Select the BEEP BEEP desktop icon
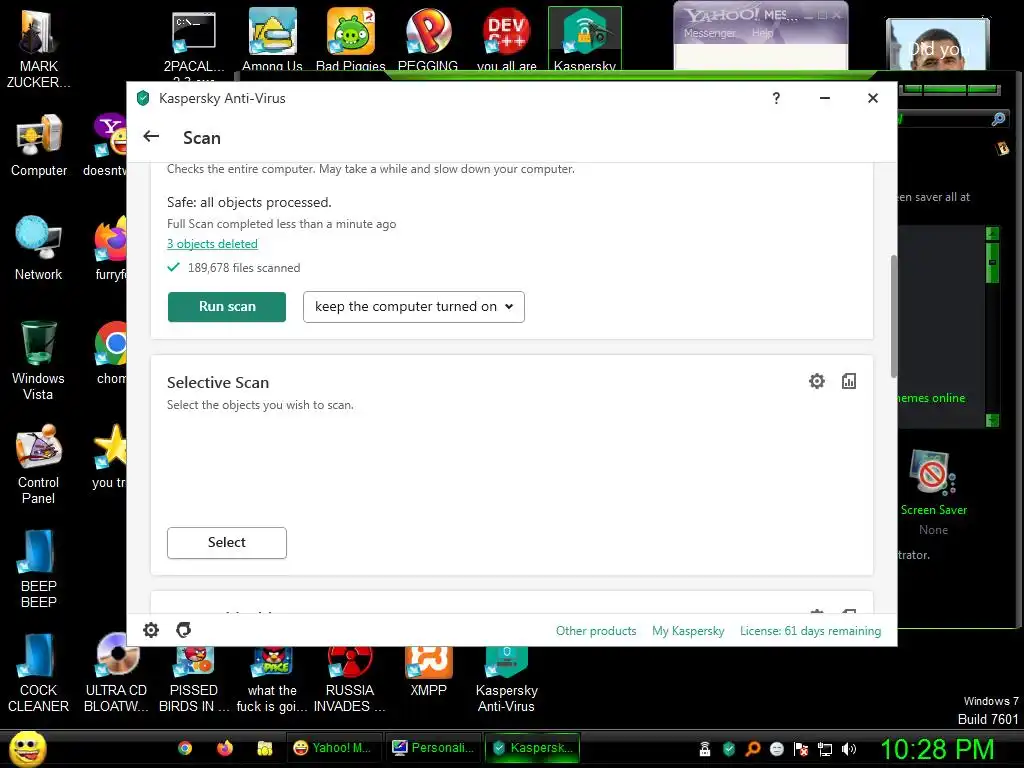1024x768 pixels. pos(39,569)
